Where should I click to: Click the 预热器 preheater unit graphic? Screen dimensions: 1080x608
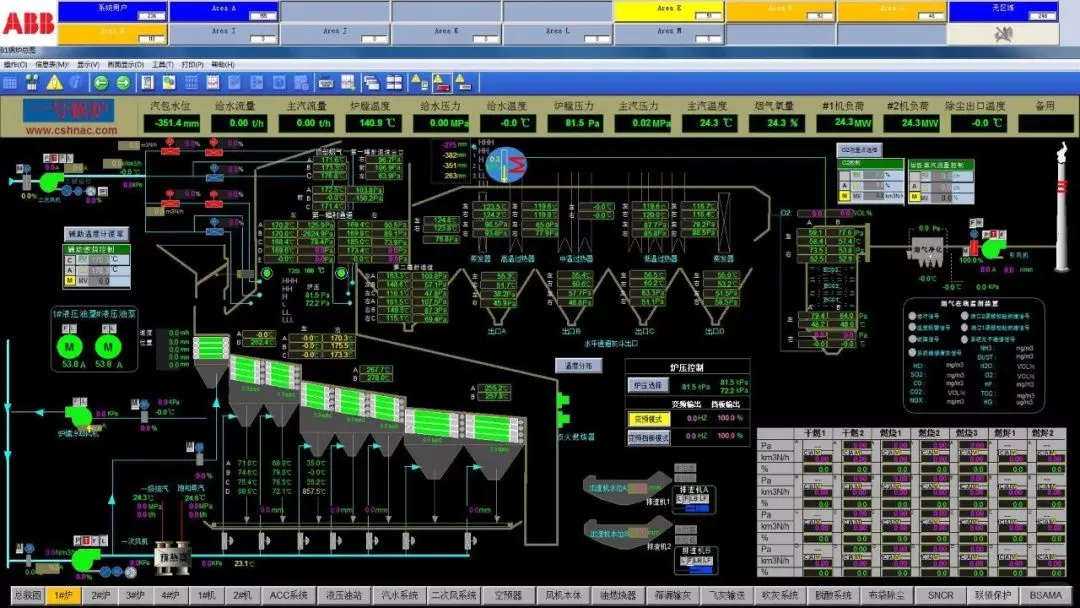tap(171, 558)
